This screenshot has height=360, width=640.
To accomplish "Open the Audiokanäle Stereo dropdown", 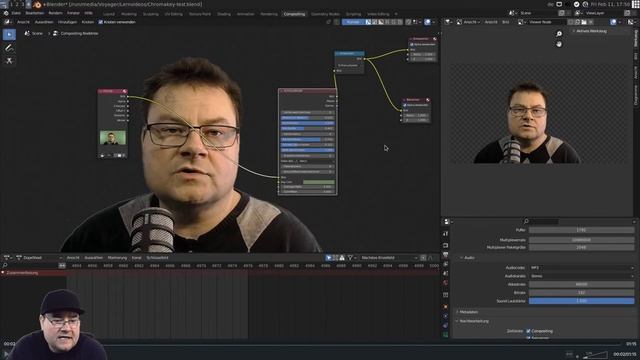I will [582, 276].
